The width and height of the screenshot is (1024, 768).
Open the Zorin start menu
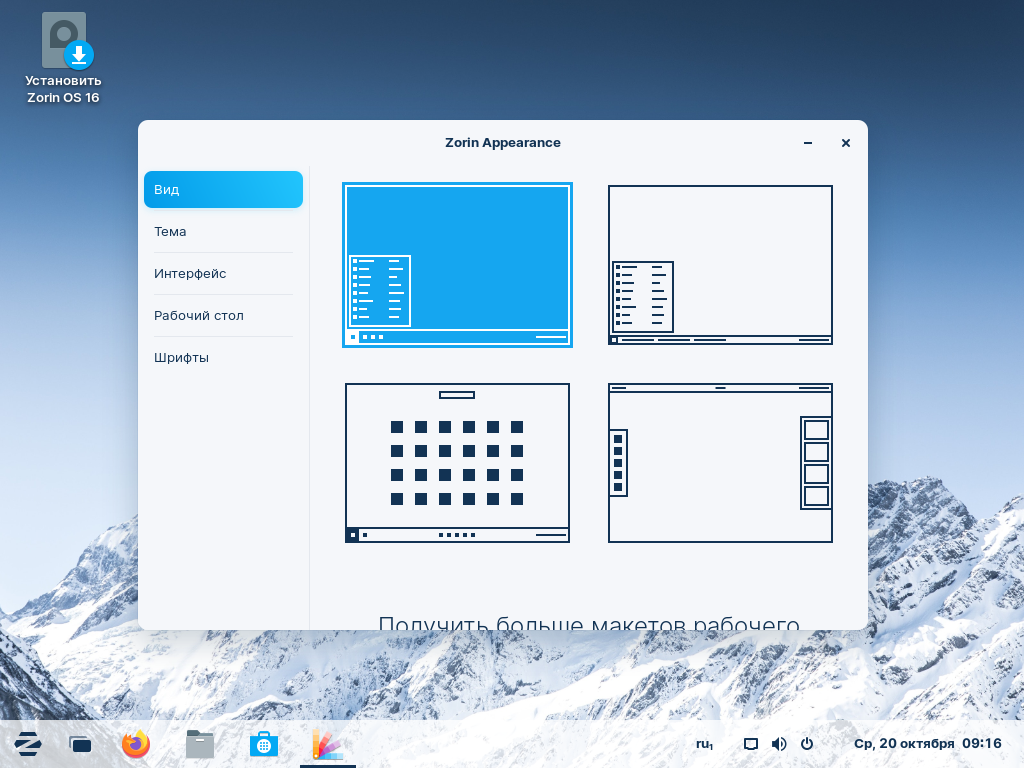(x=27, y=744)
